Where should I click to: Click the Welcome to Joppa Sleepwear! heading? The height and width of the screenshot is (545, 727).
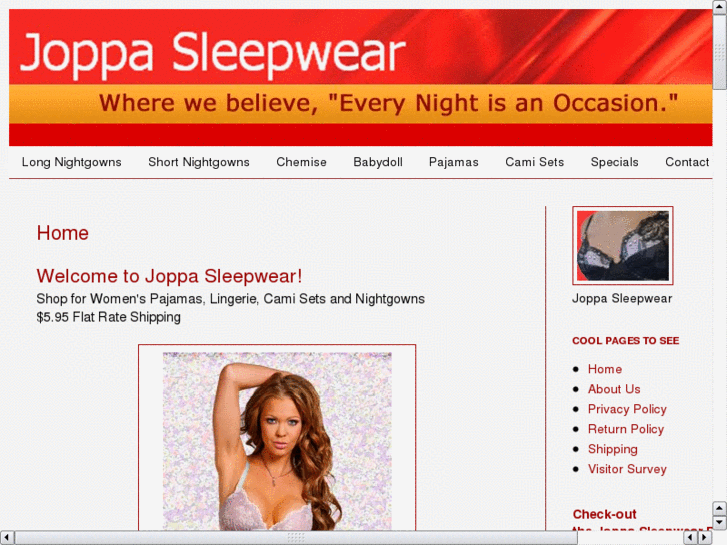(169, 276)
